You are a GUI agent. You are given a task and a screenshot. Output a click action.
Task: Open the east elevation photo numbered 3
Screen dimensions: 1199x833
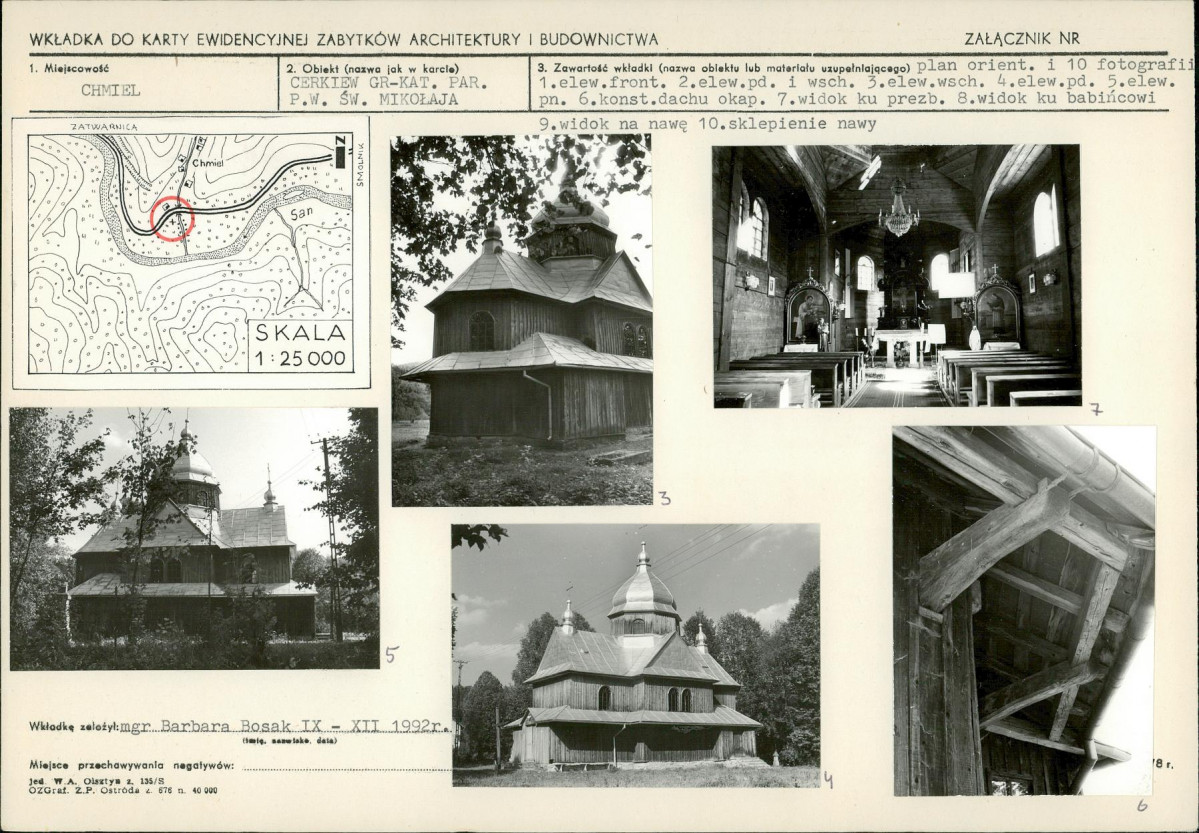521,320
